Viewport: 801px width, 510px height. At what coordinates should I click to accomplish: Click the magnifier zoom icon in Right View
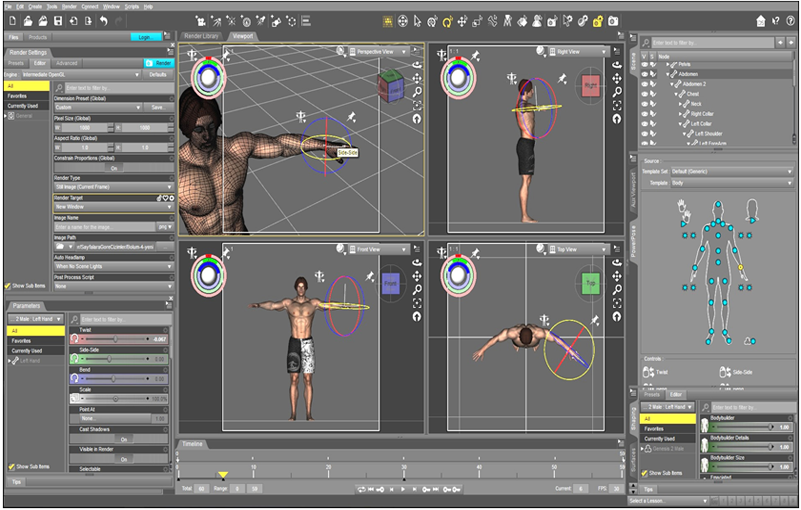tap(616, 90)
